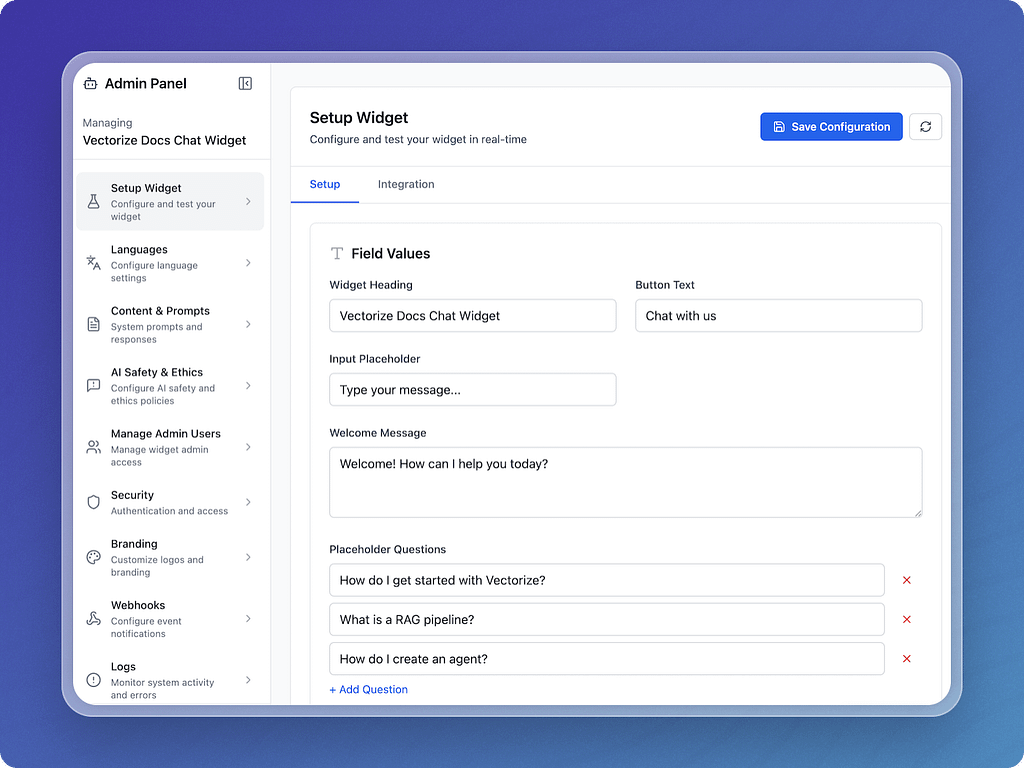Click the 'Vectorize Docs Chat Widget' managing title
The height and width of the screenshot is (768, 1024).
[165, 140]
